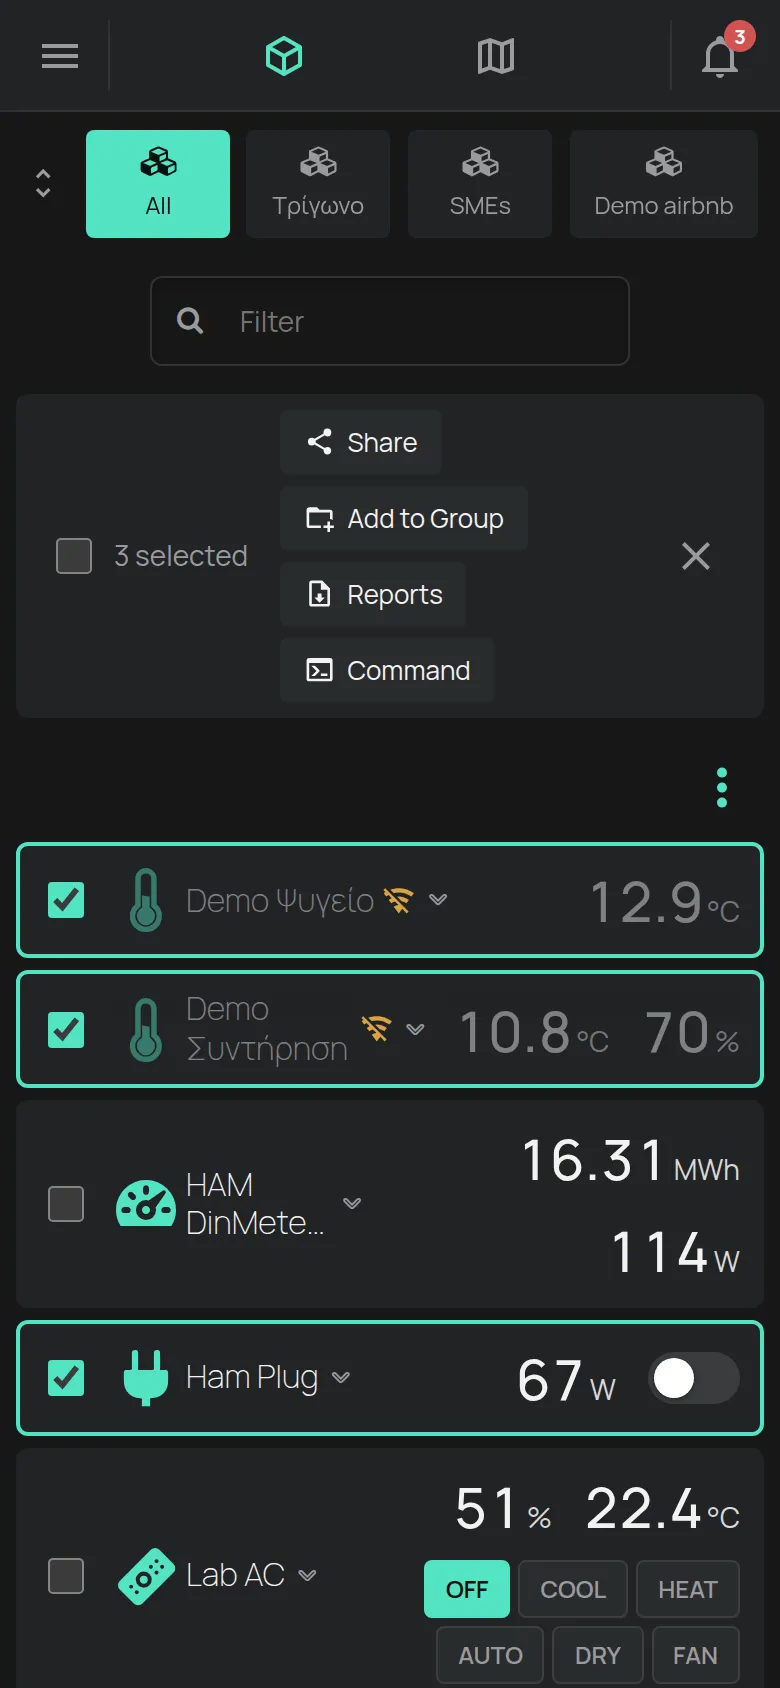Set Lab AC mode to AUTO
The width and height of the screenshot is (780, 1688).
click(490, 1655)
